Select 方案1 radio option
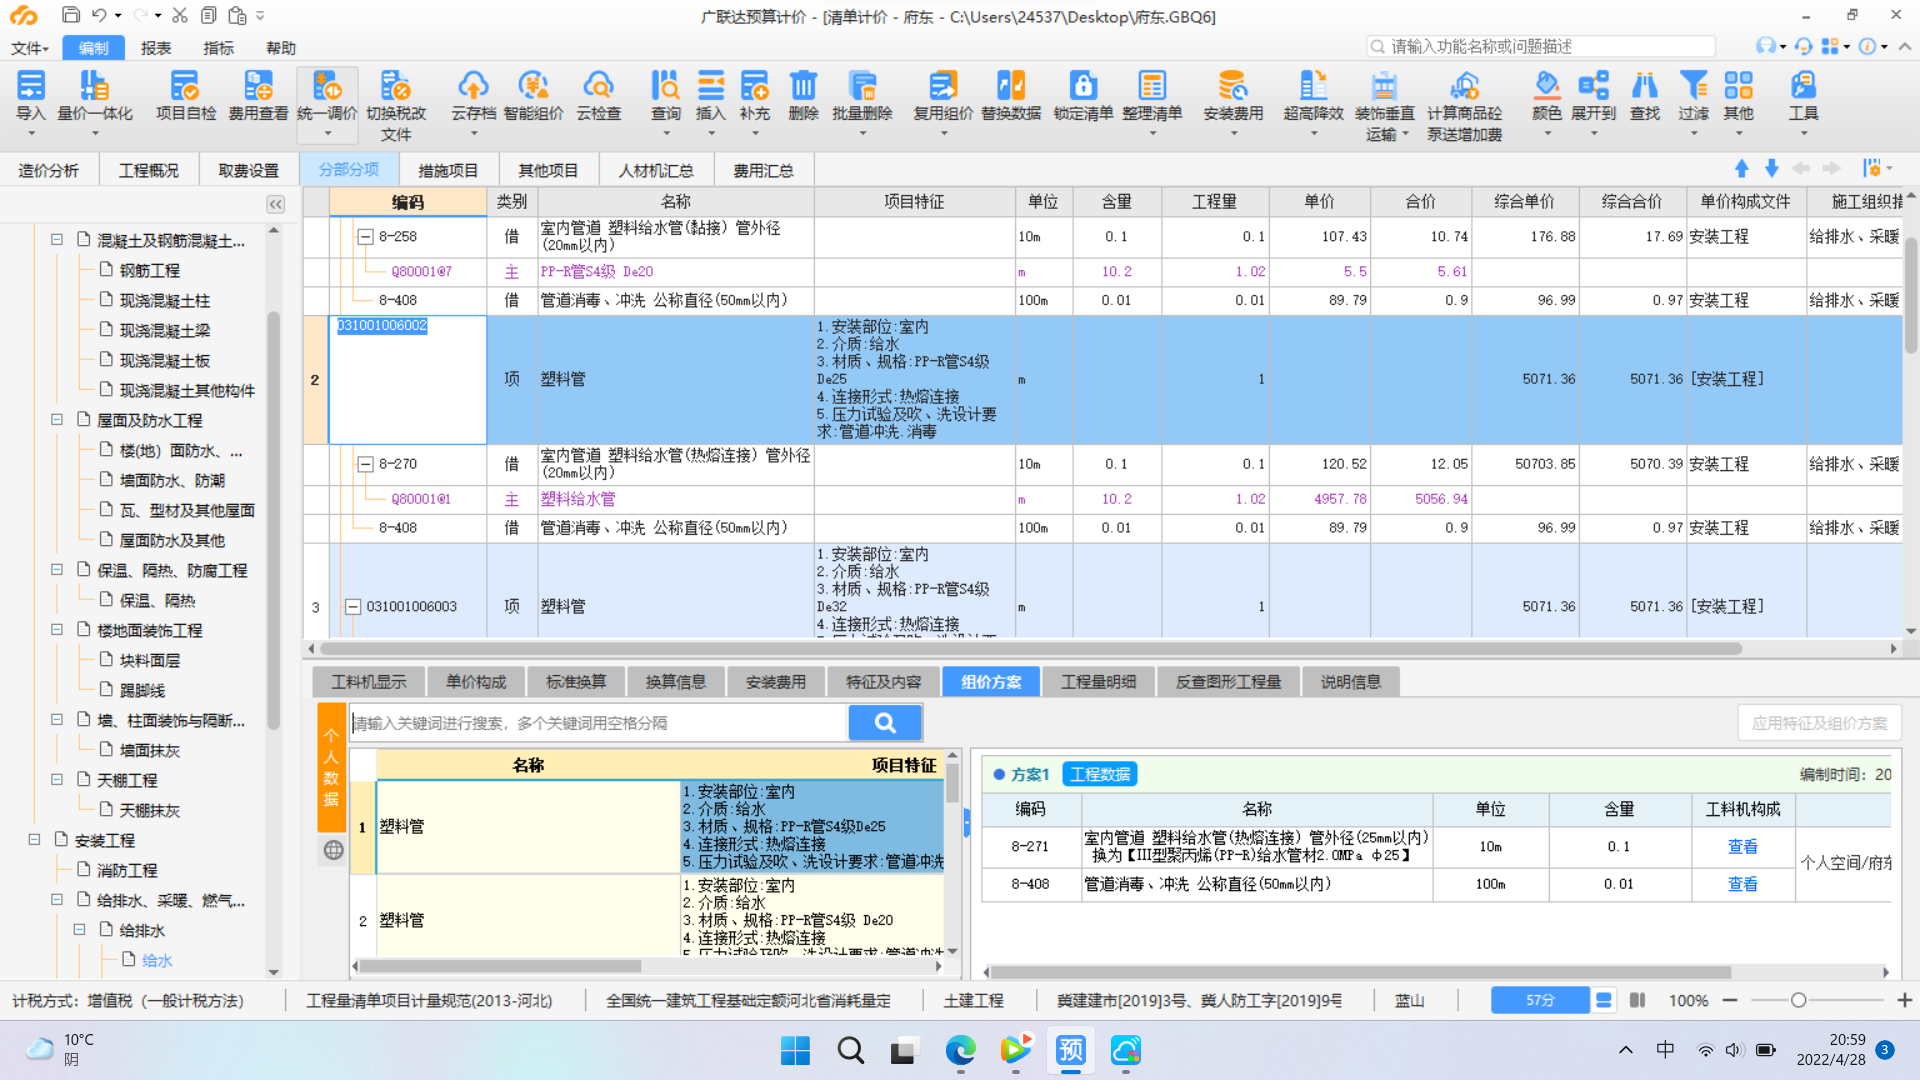 (998, 774)
